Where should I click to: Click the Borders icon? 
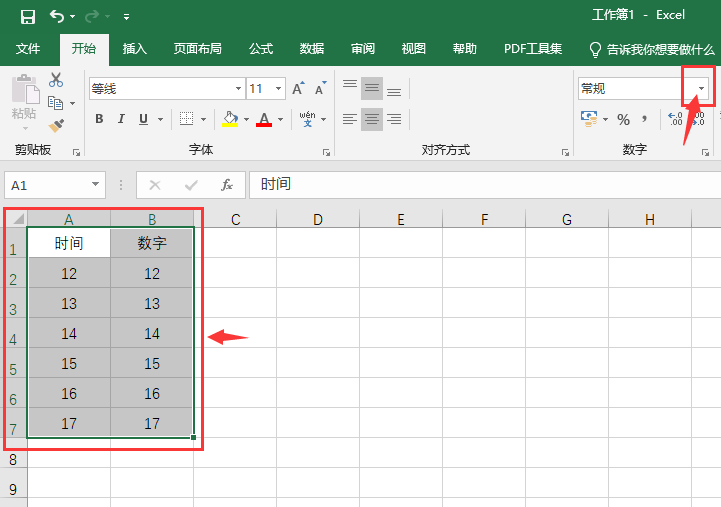pos(186,119)
